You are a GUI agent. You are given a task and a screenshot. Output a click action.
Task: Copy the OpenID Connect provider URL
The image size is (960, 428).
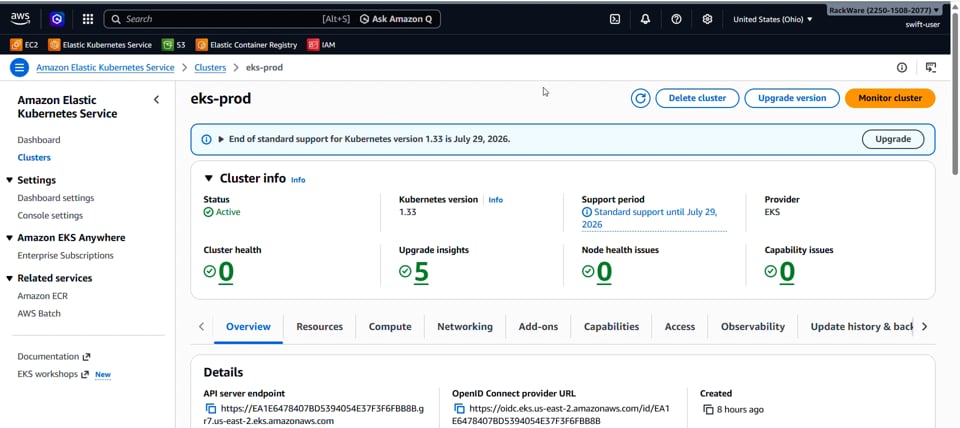click(459, 408)
